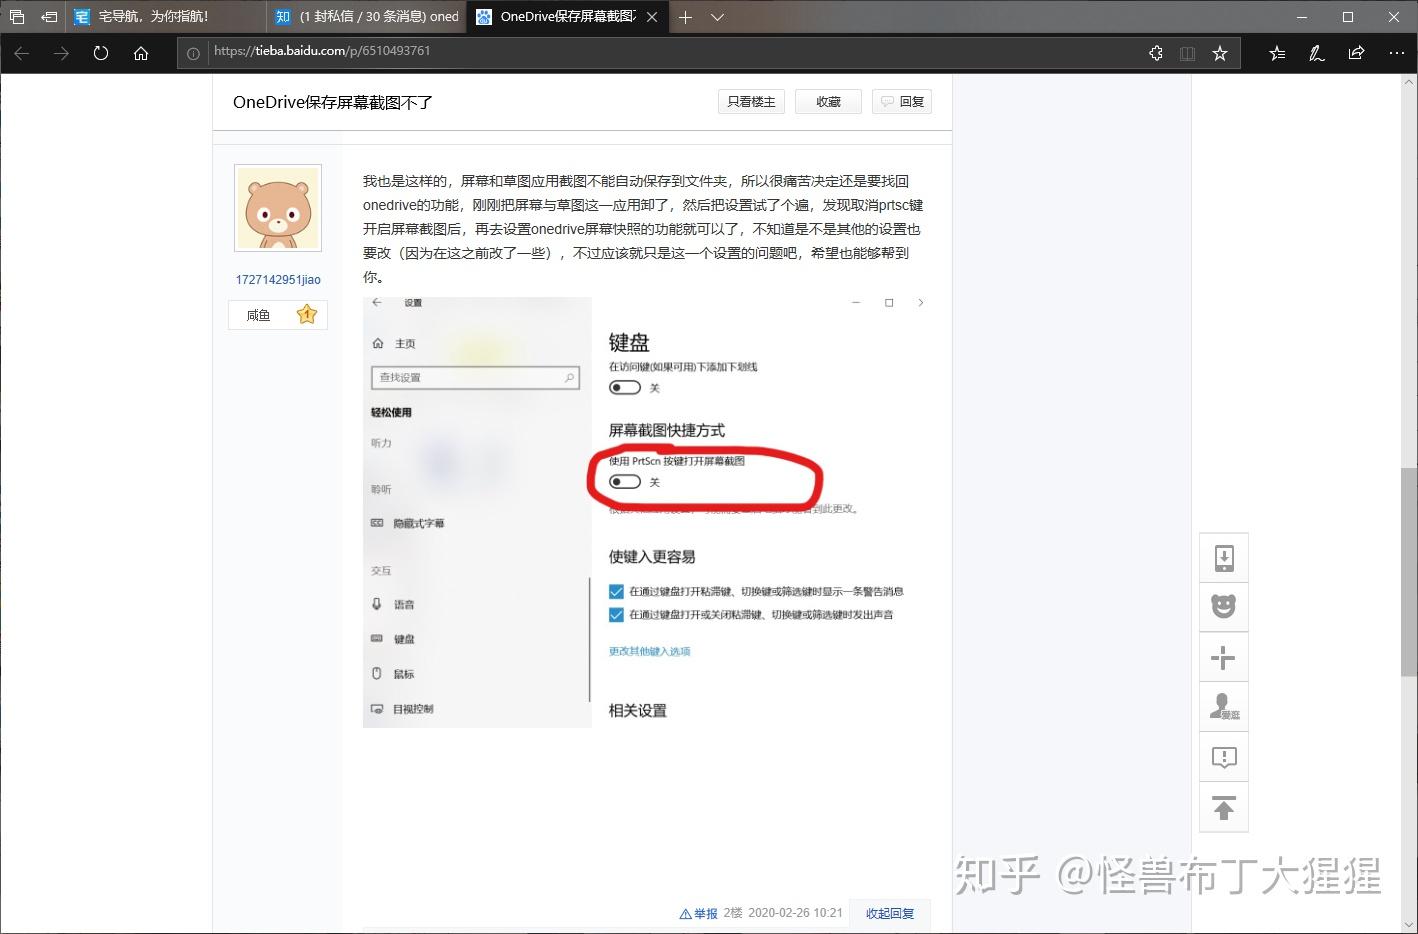The width and height of the screenshot is (1418, 934).
Task: Show site information icon in address bar
Action: (193, 53)
